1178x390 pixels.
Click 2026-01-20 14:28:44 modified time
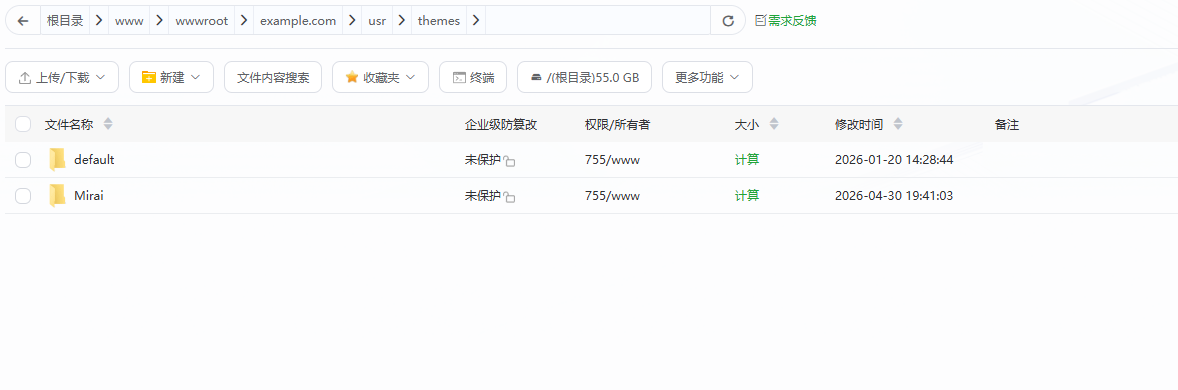(894, 159)
